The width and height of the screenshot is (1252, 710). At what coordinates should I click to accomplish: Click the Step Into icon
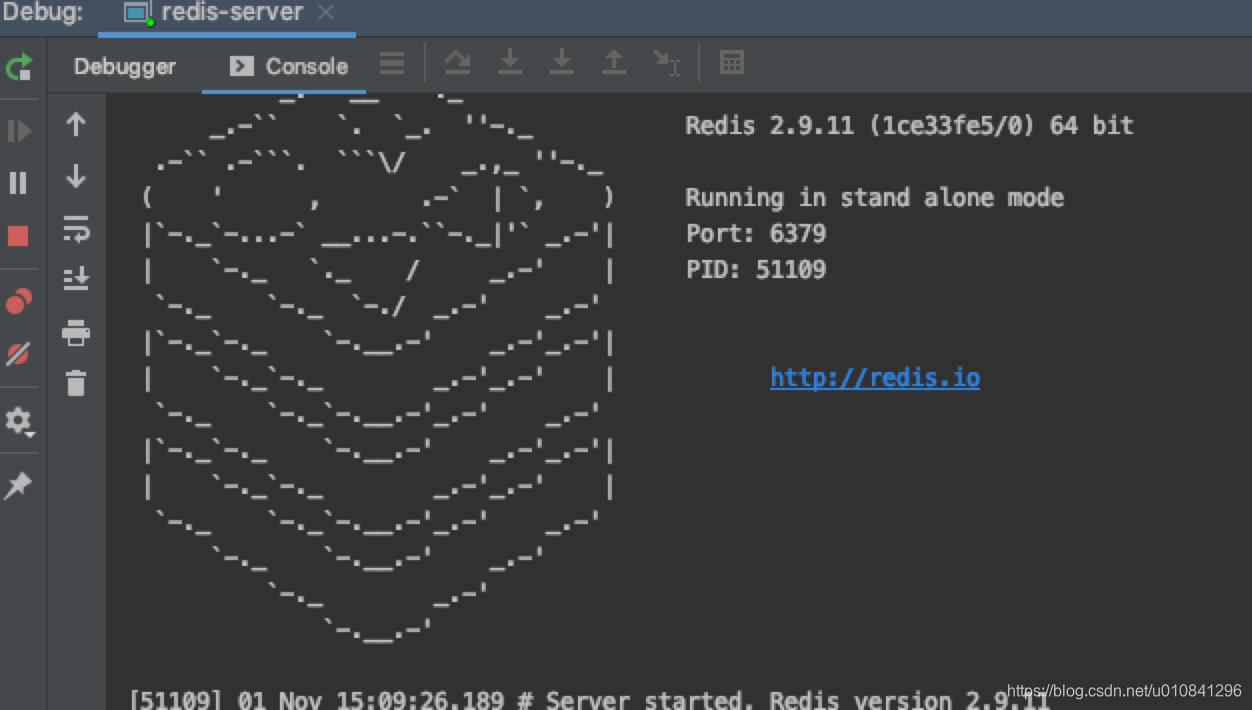click(562, 63)
